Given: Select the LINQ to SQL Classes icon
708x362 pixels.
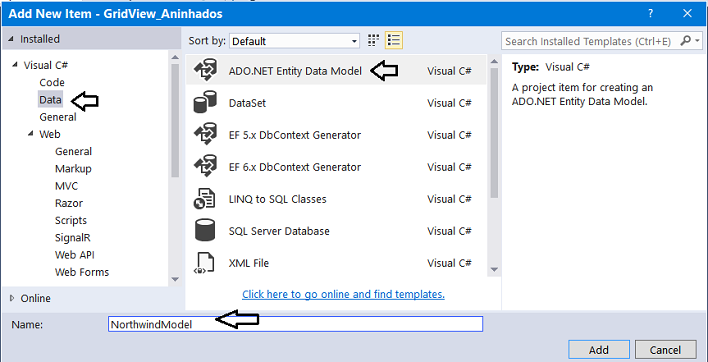Looking at the screenshot, I should (x=205, y=199).
